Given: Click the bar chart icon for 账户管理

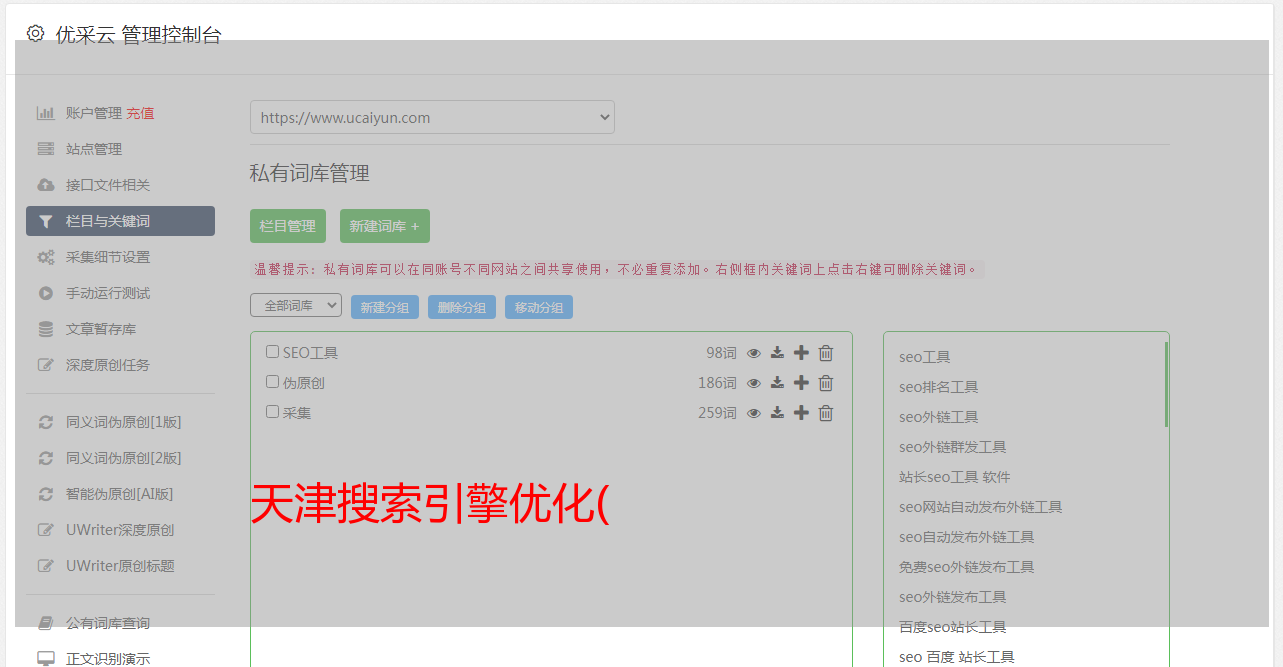Looking at the screenshot, I should (x=46, y=113).
